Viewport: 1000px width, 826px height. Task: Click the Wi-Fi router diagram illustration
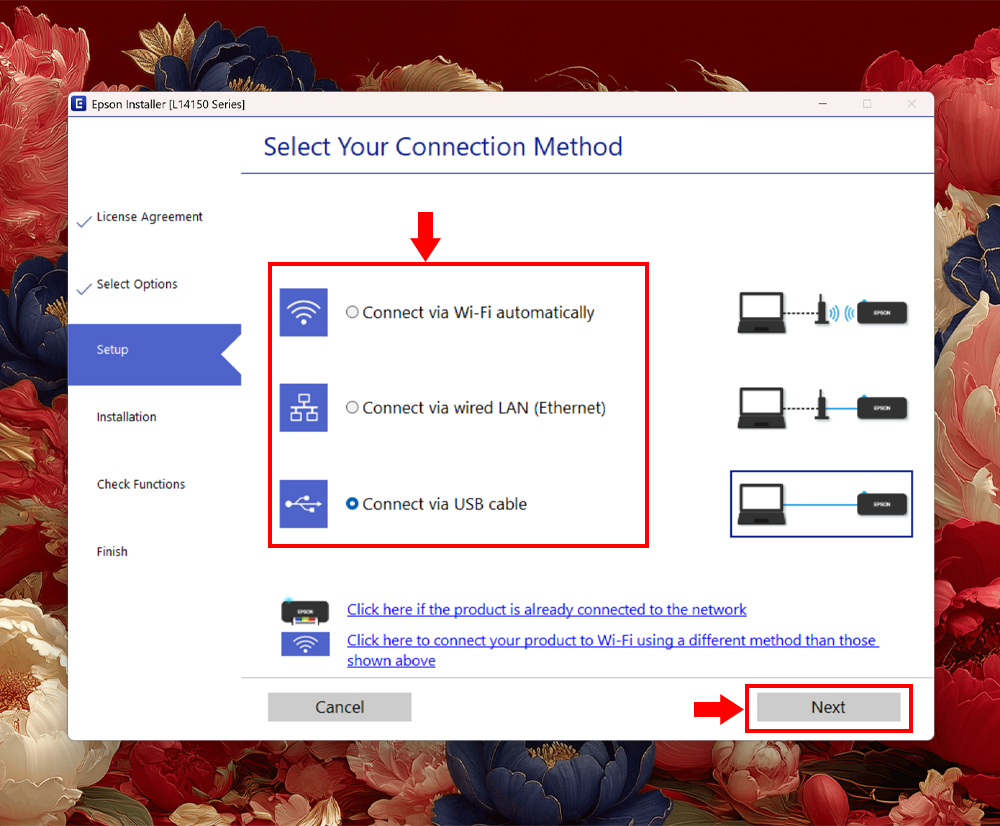point(822,313)
